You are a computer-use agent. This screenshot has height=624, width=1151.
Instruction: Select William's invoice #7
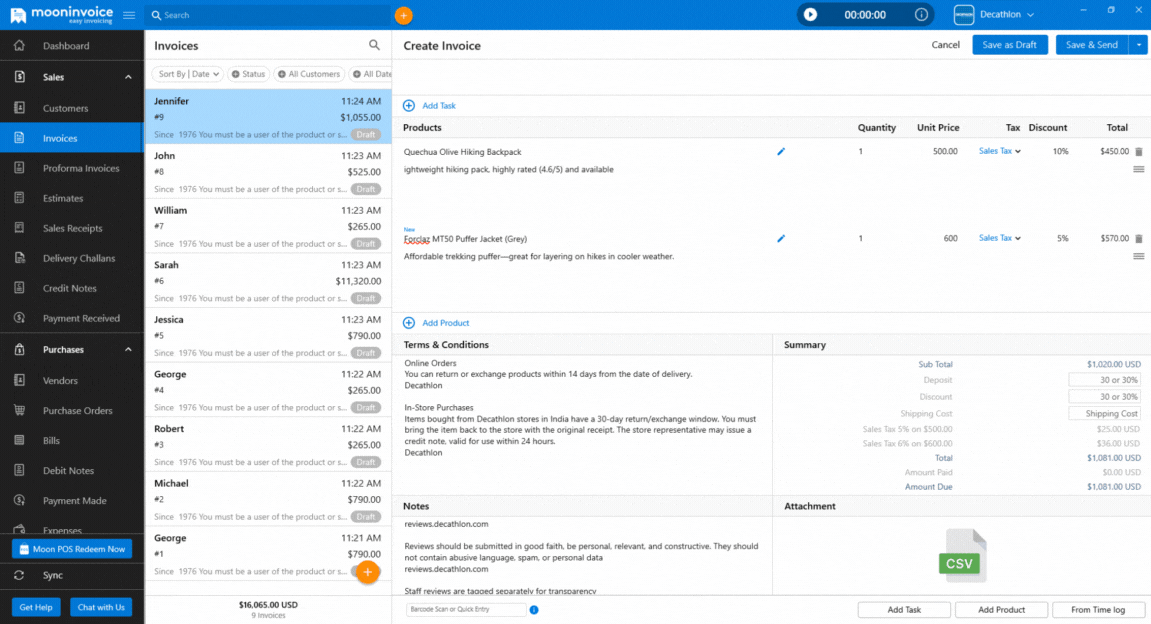click(x=268, y=226)
